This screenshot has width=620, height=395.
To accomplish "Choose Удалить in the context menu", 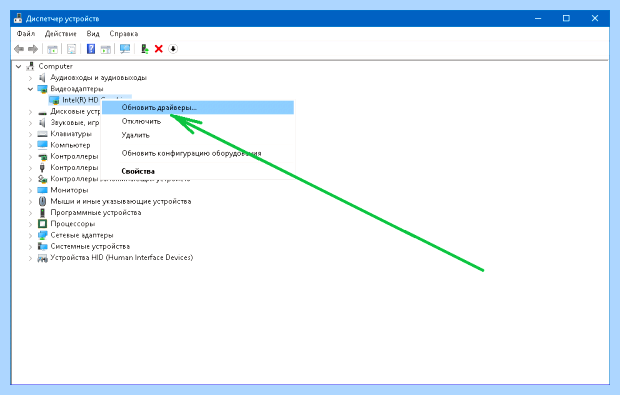I will click(x=198, y=135).
